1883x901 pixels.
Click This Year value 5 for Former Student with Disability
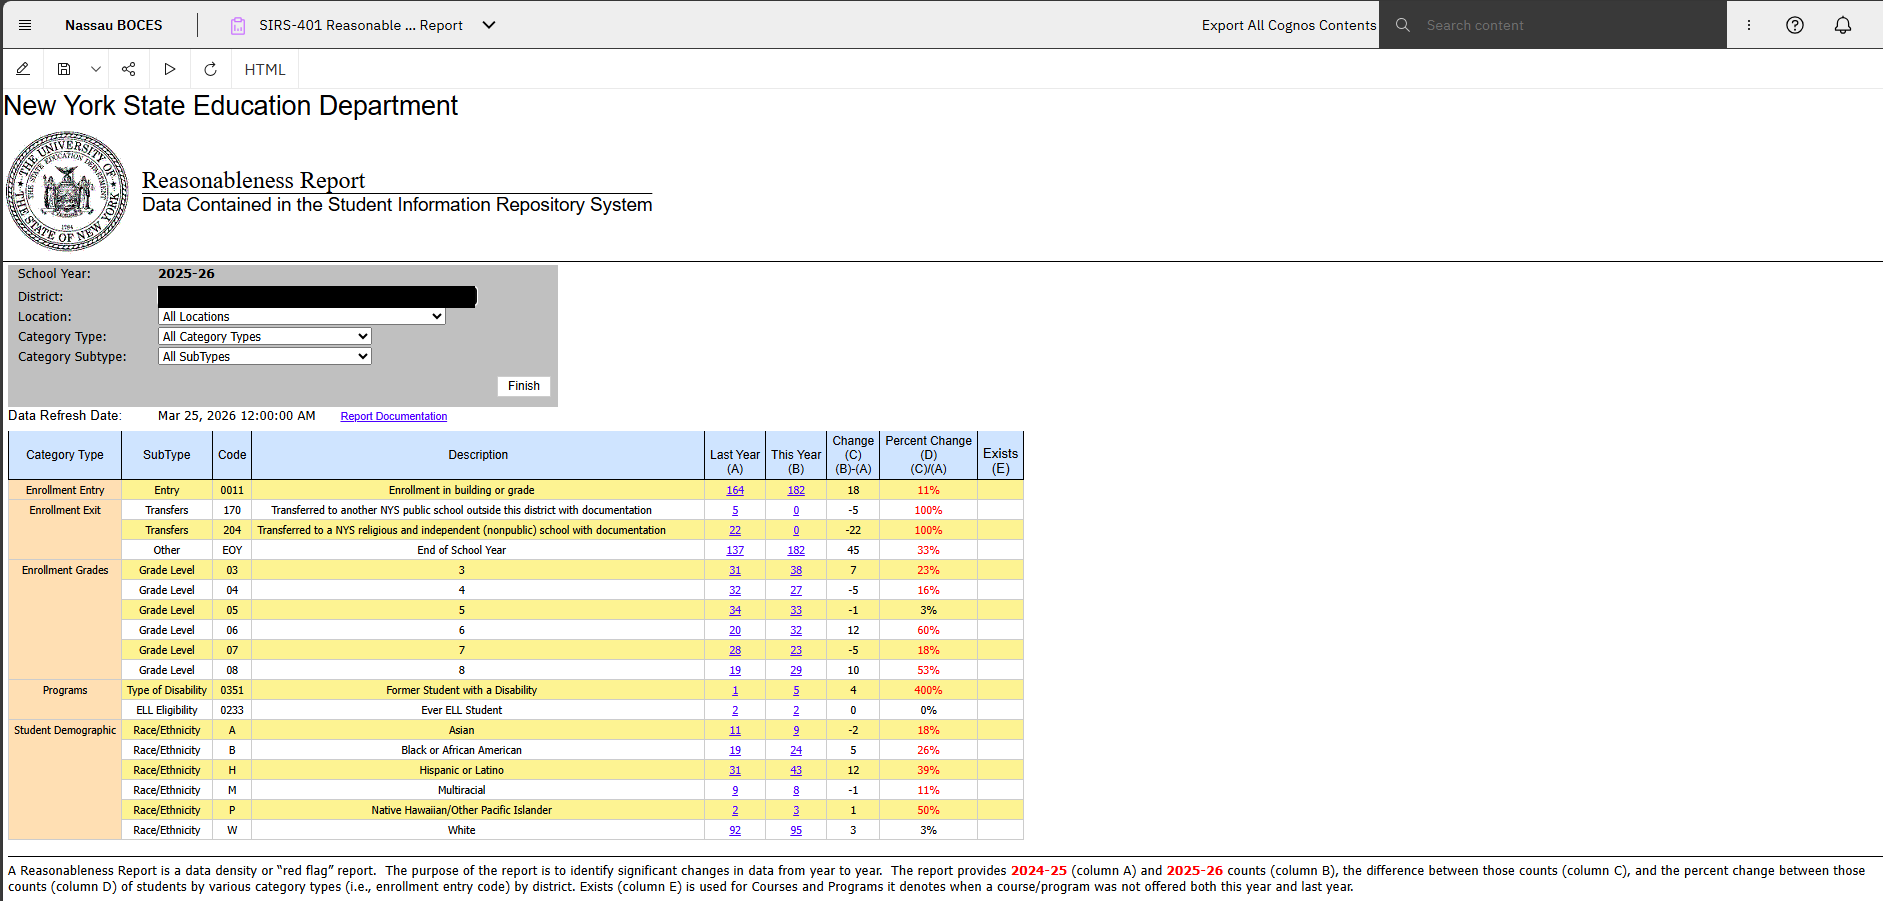[x=796, y=690]
